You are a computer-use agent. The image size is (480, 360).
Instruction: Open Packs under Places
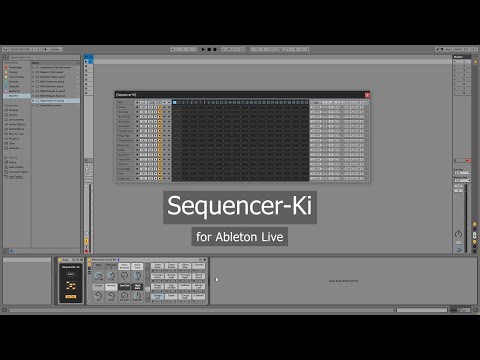12,162
